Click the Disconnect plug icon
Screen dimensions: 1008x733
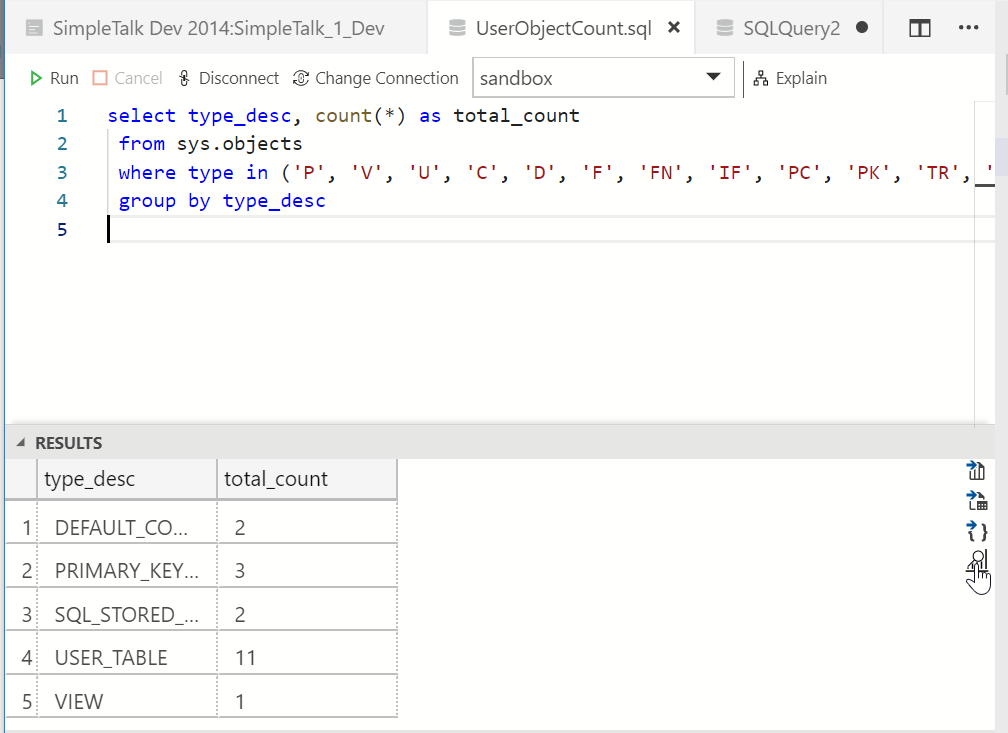coord(184,78)
